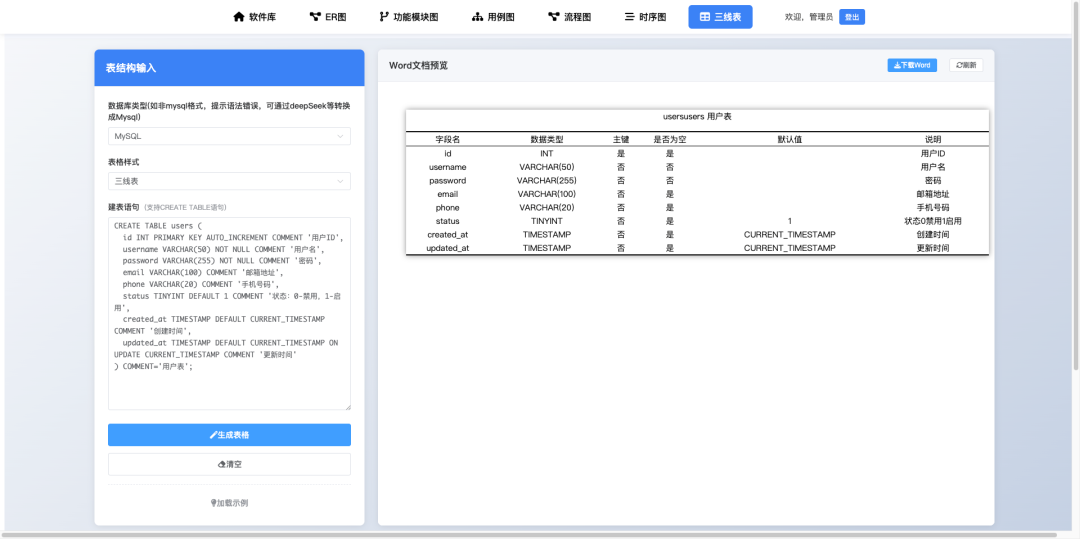Viewport: 1080px width, 539px height.
Task: Click the VARCHAR(255) data type cell
Action: coord(547,181)
